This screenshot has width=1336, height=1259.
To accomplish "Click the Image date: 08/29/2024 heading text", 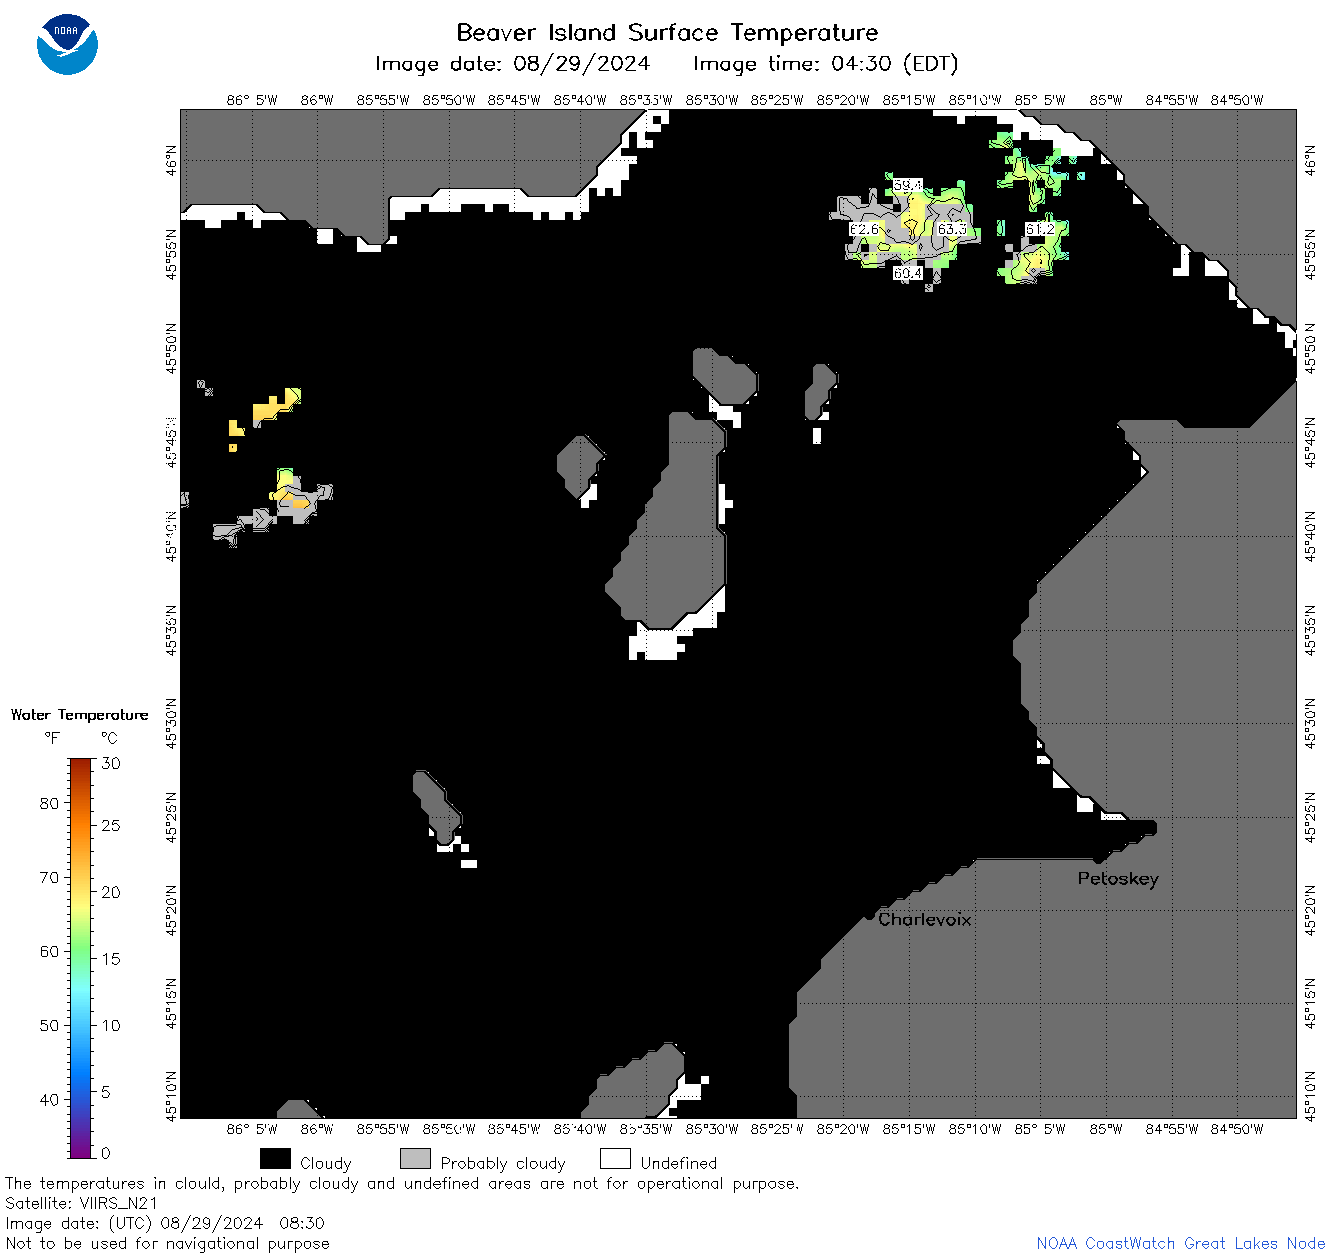I will click(x=512, y=64).
